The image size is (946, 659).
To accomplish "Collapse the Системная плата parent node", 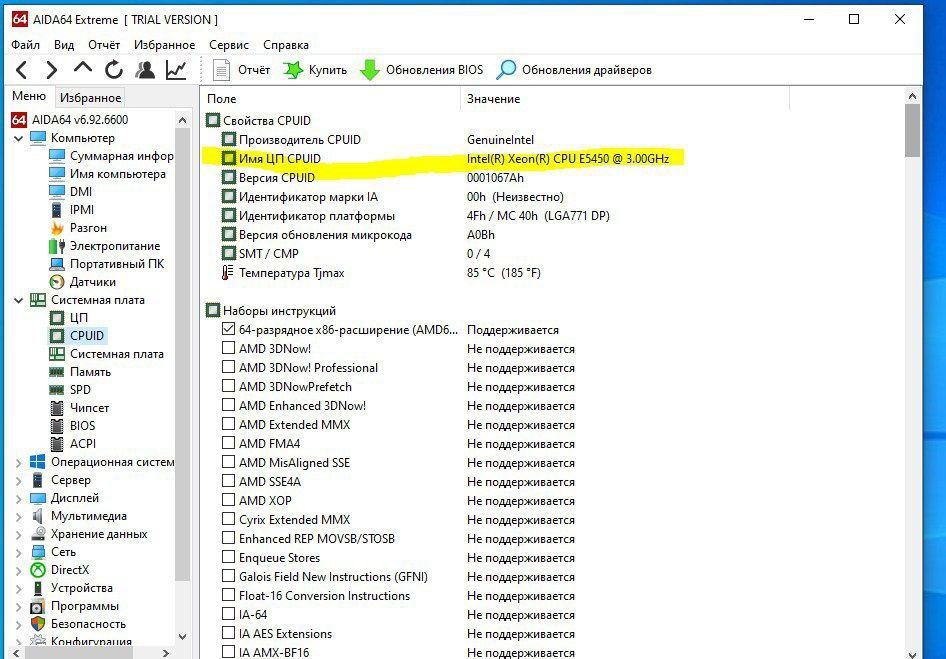I will click(x=19, y=300).
